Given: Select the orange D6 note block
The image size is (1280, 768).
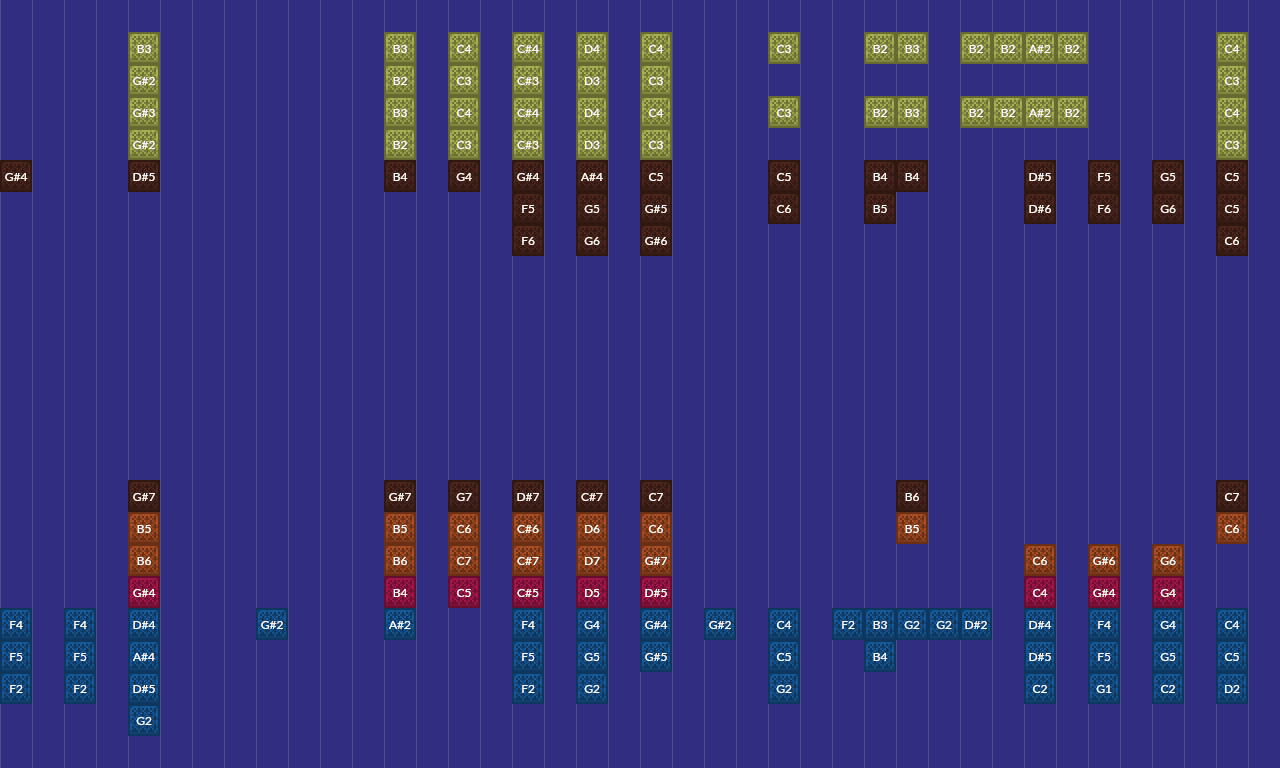Looking at the screenshot, I should click(592, 529).
